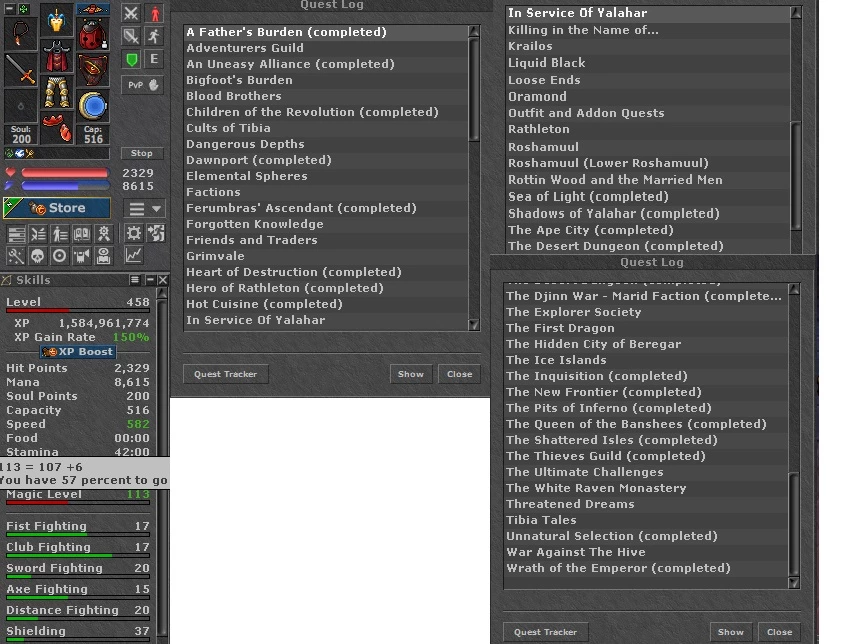Toggle chase mode running figure
864x644 pixels.
[155, 36]
